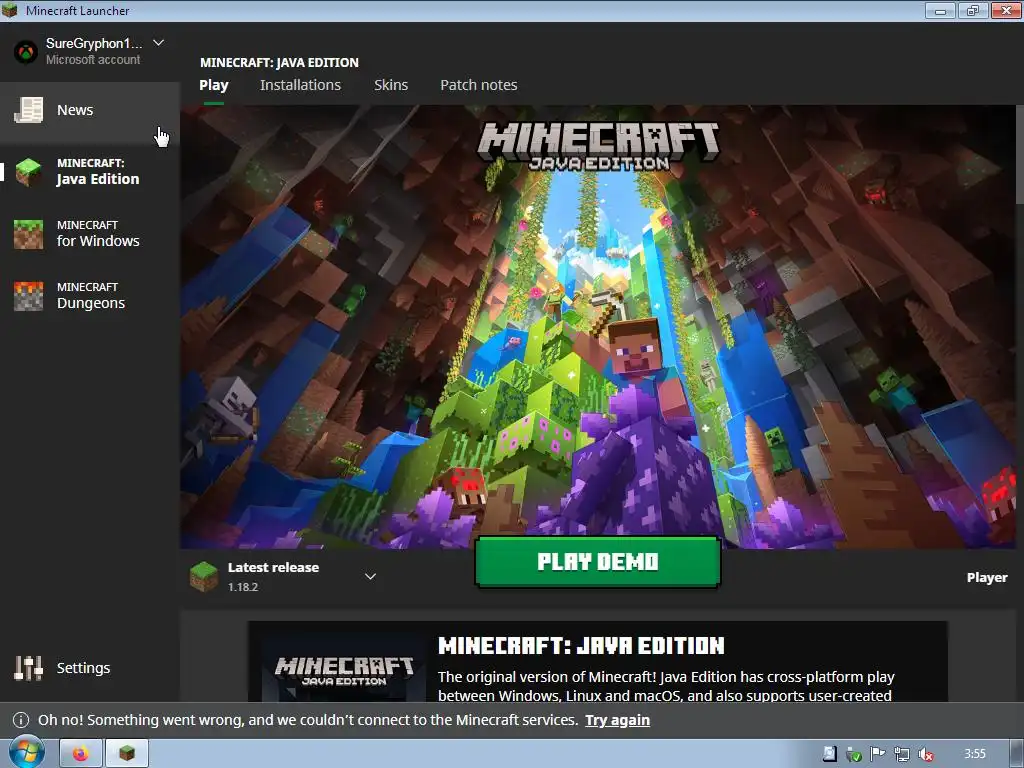Click the Show desktop button
Screen dimensions: 1024x768
coord(1017,754)
